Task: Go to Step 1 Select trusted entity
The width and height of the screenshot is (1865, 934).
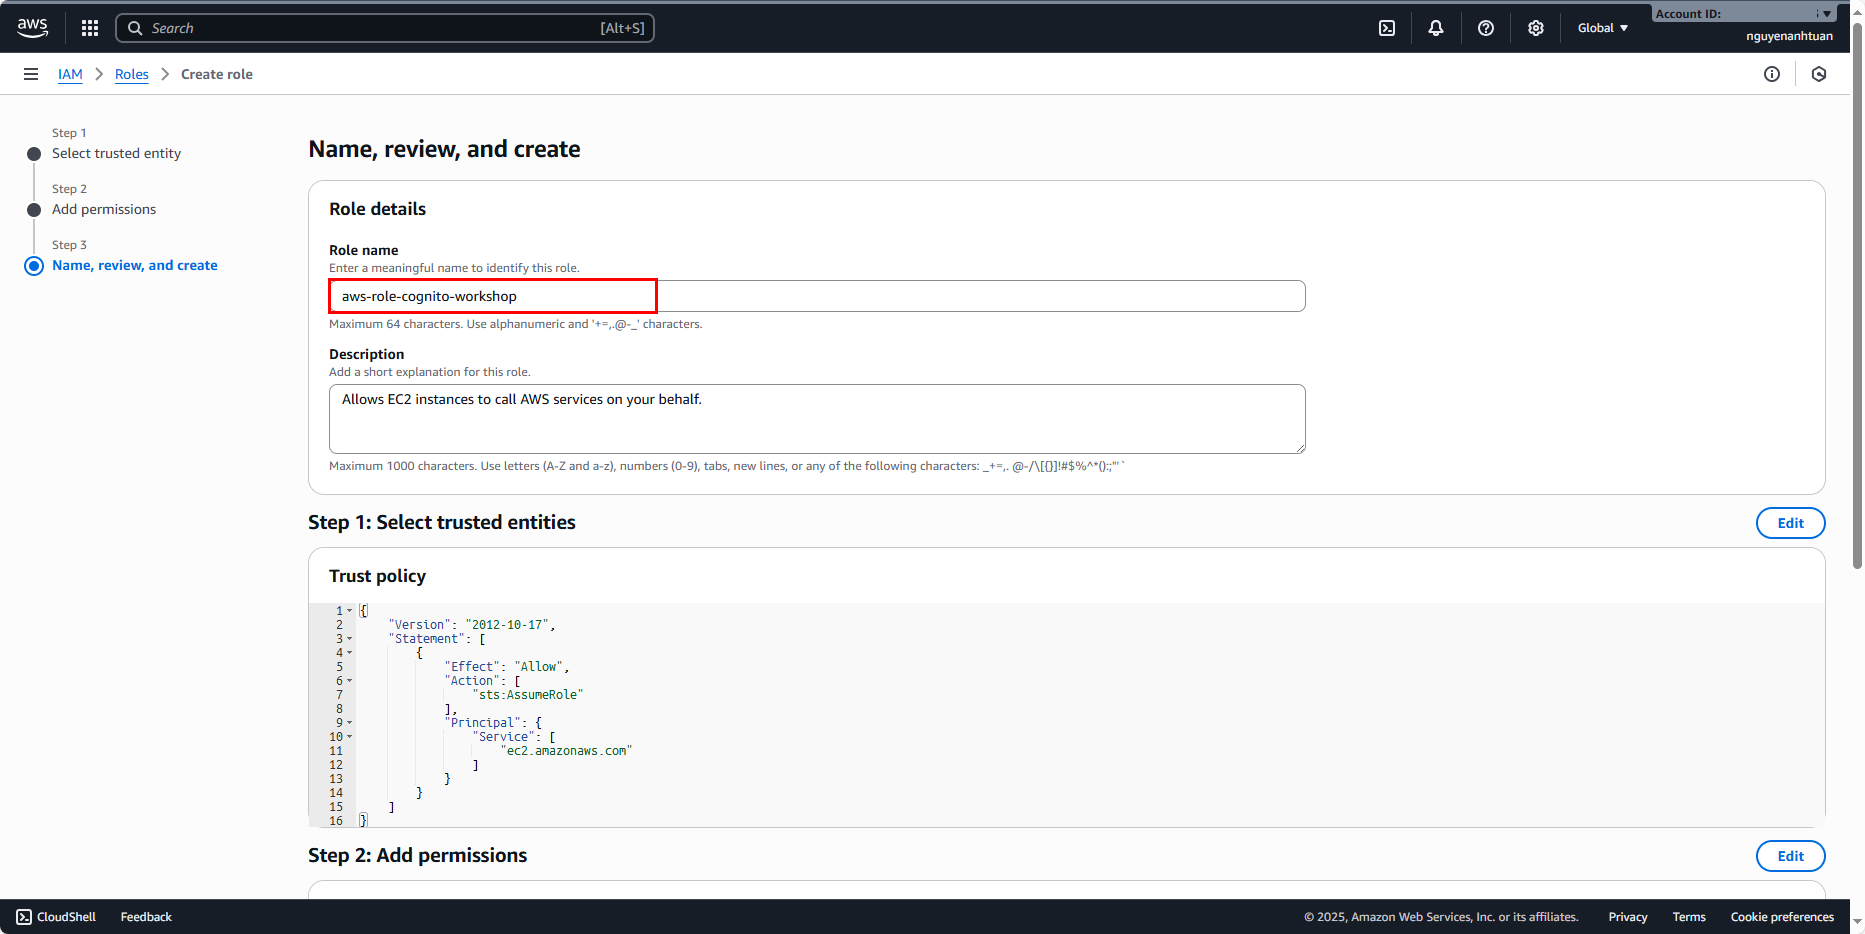Action: pyautogui.click(x=116, y=153)
